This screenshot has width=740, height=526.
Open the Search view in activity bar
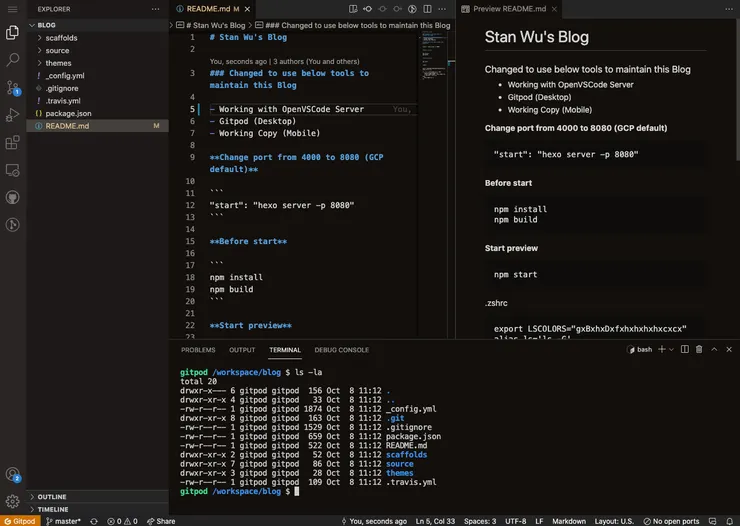(13, 59)
